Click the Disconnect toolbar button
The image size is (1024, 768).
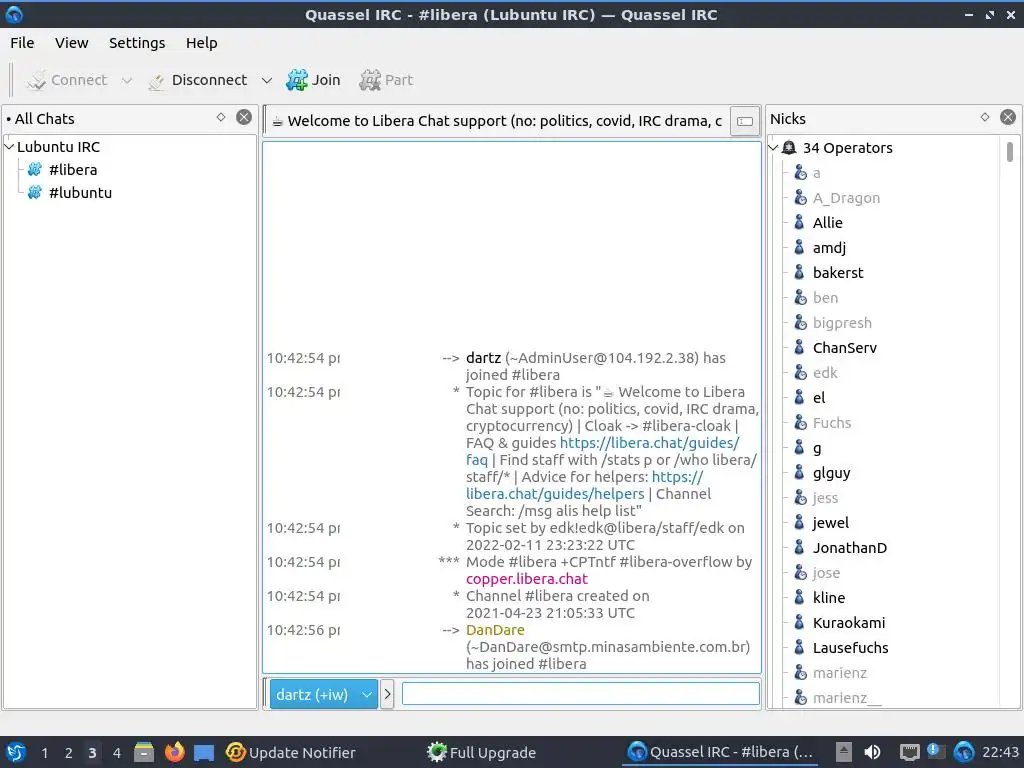point(198,80)
